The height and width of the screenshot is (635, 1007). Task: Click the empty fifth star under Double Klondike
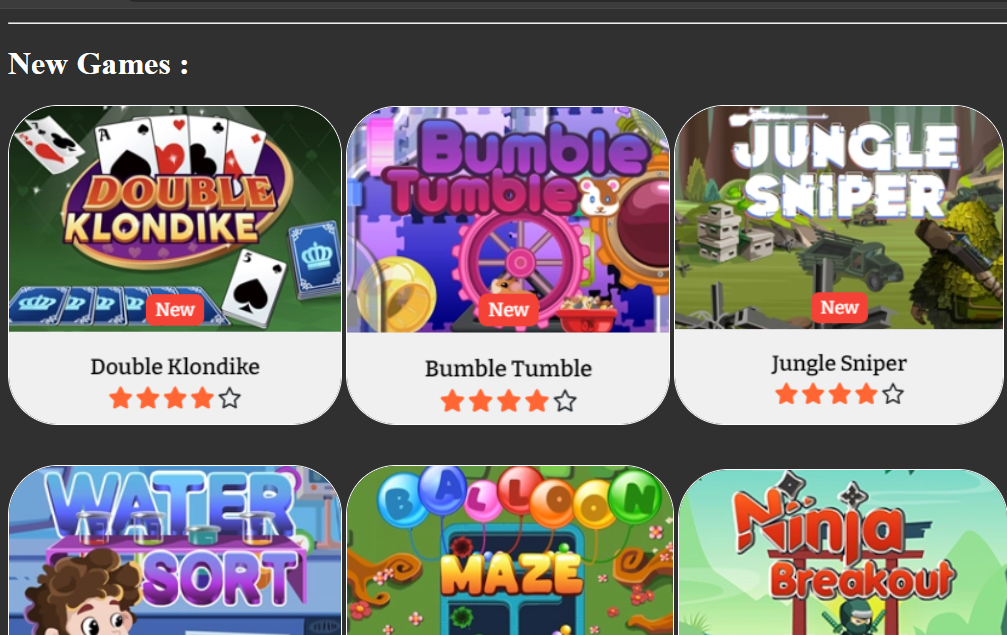pos(229,398)
